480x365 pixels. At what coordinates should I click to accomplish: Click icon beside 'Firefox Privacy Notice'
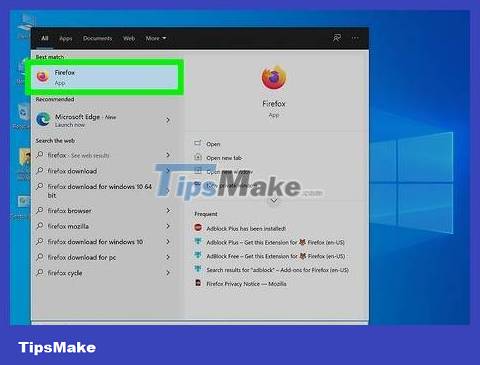tap(198, 283)
